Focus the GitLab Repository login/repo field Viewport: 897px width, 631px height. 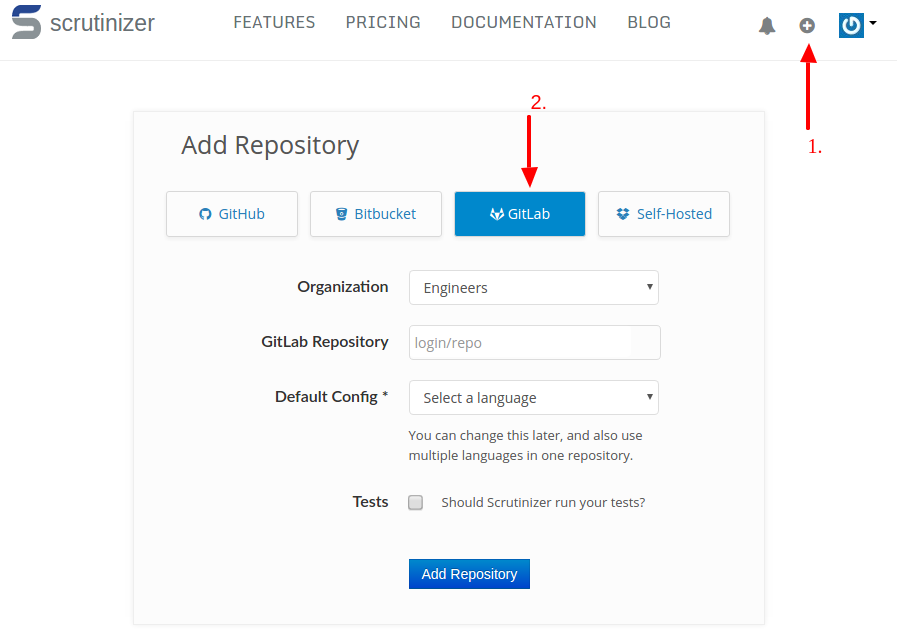535,343
